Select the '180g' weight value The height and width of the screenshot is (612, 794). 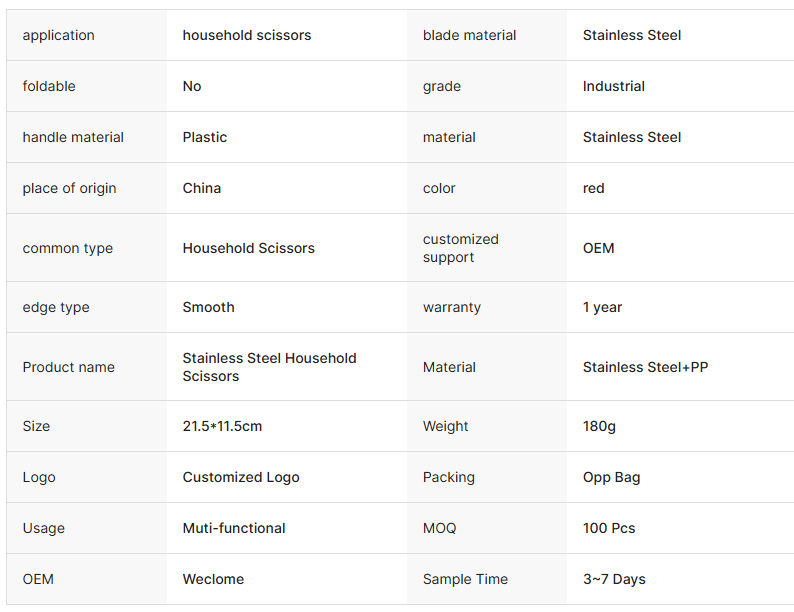[x=599, y=426]
